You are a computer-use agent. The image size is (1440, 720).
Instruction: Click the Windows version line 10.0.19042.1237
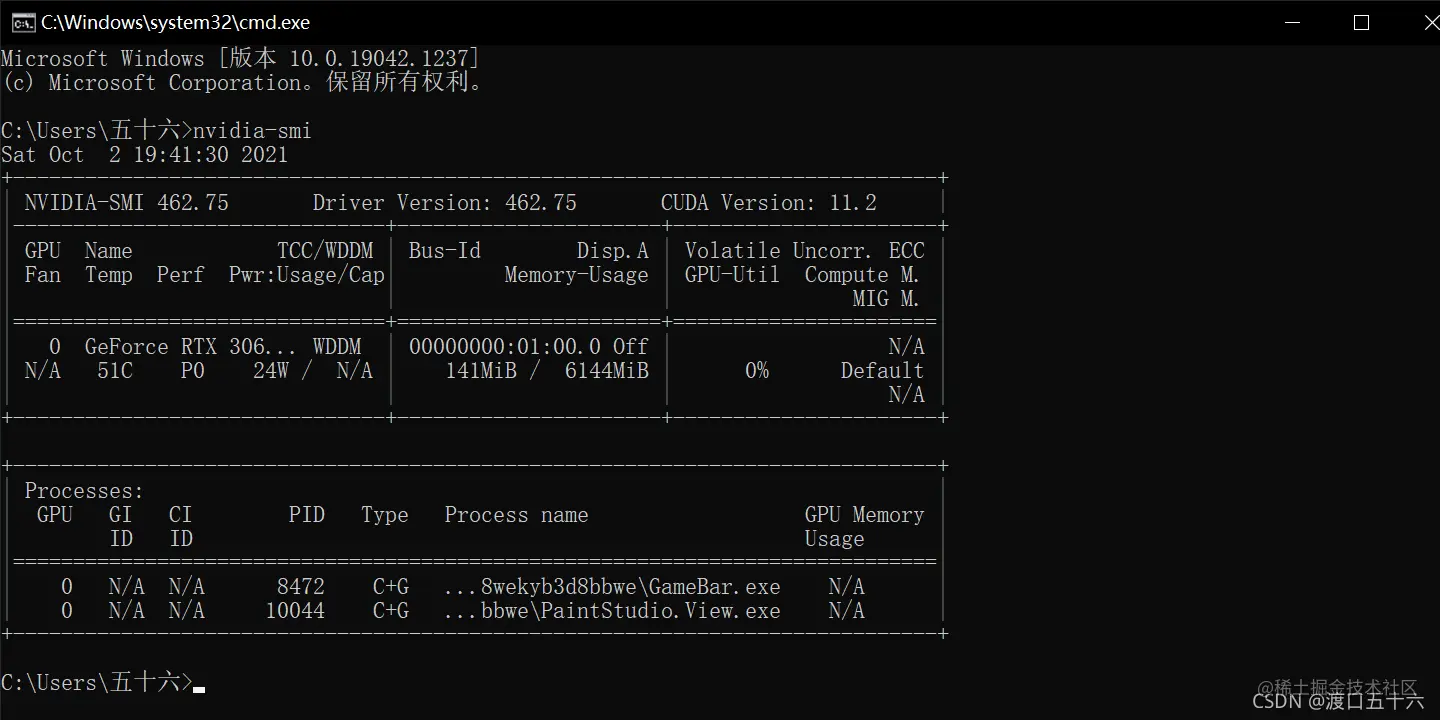click(x=240, y=59)
